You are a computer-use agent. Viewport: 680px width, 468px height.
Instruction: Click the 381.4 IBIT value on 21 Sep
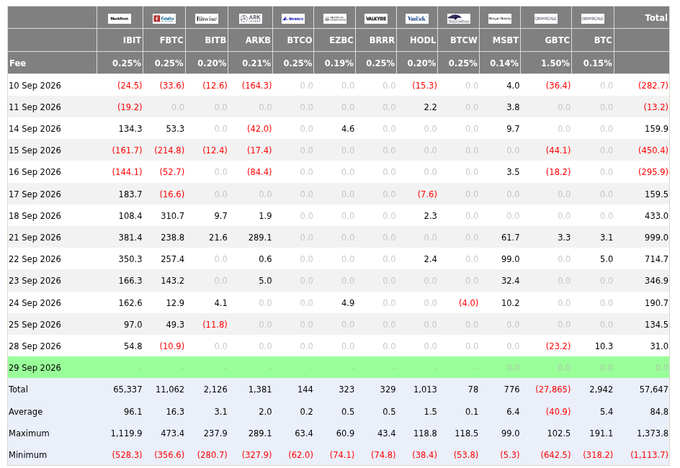pos(130,238)
